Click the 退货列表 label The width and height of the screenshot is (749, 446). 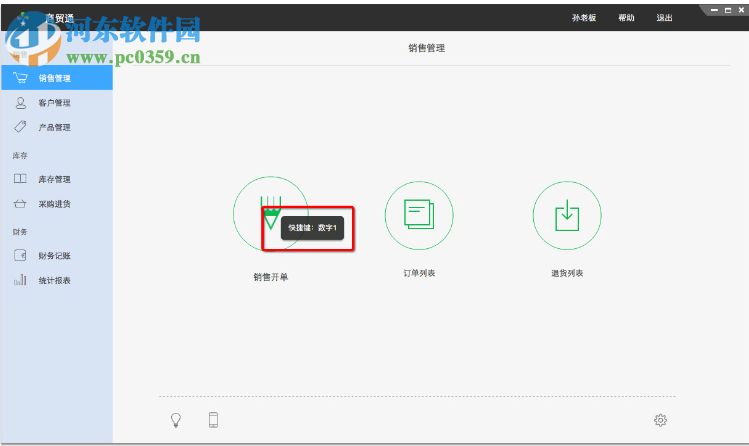(567, 273)
